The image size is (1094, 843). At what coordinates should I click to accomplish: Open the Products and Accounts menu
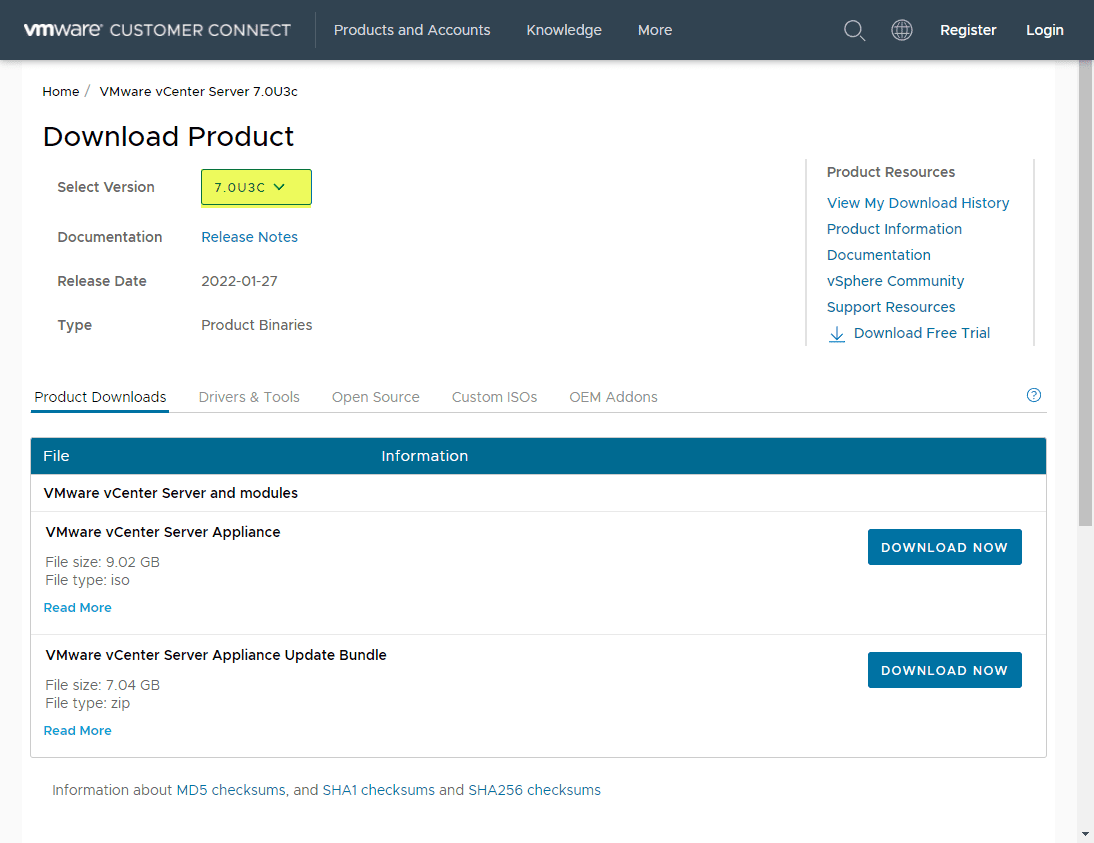(412, 30)
